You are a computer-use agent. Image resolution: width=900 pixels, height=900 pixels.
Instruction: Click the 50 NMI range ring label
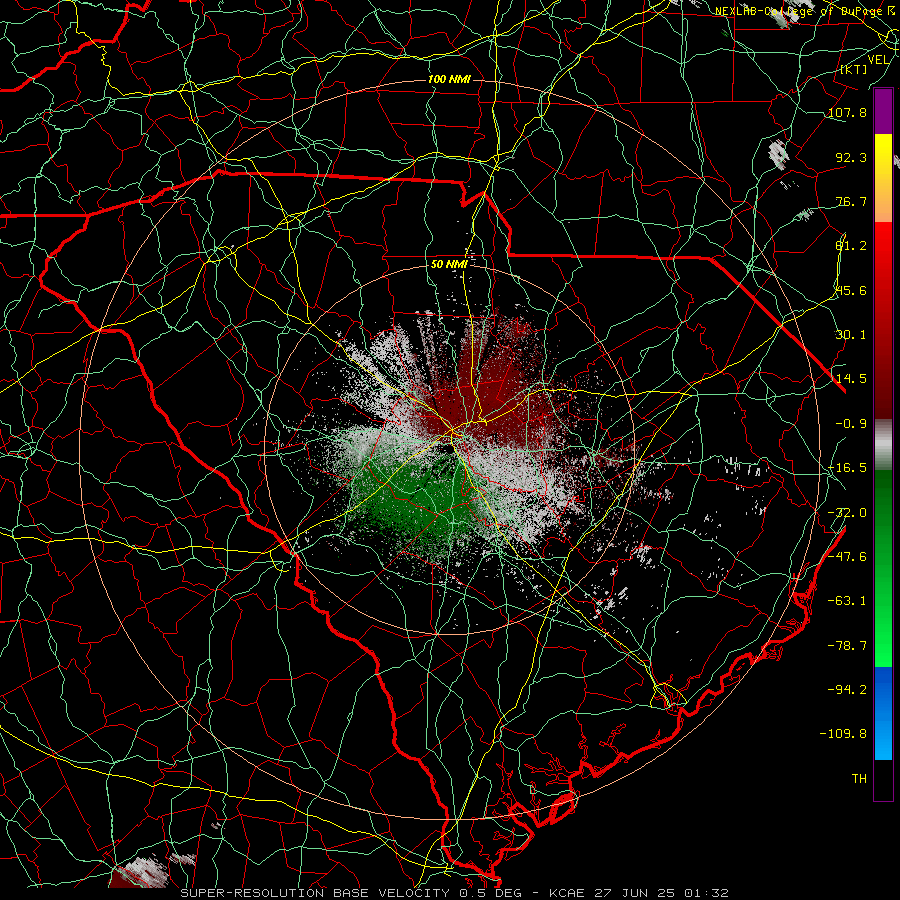point(449,265)
